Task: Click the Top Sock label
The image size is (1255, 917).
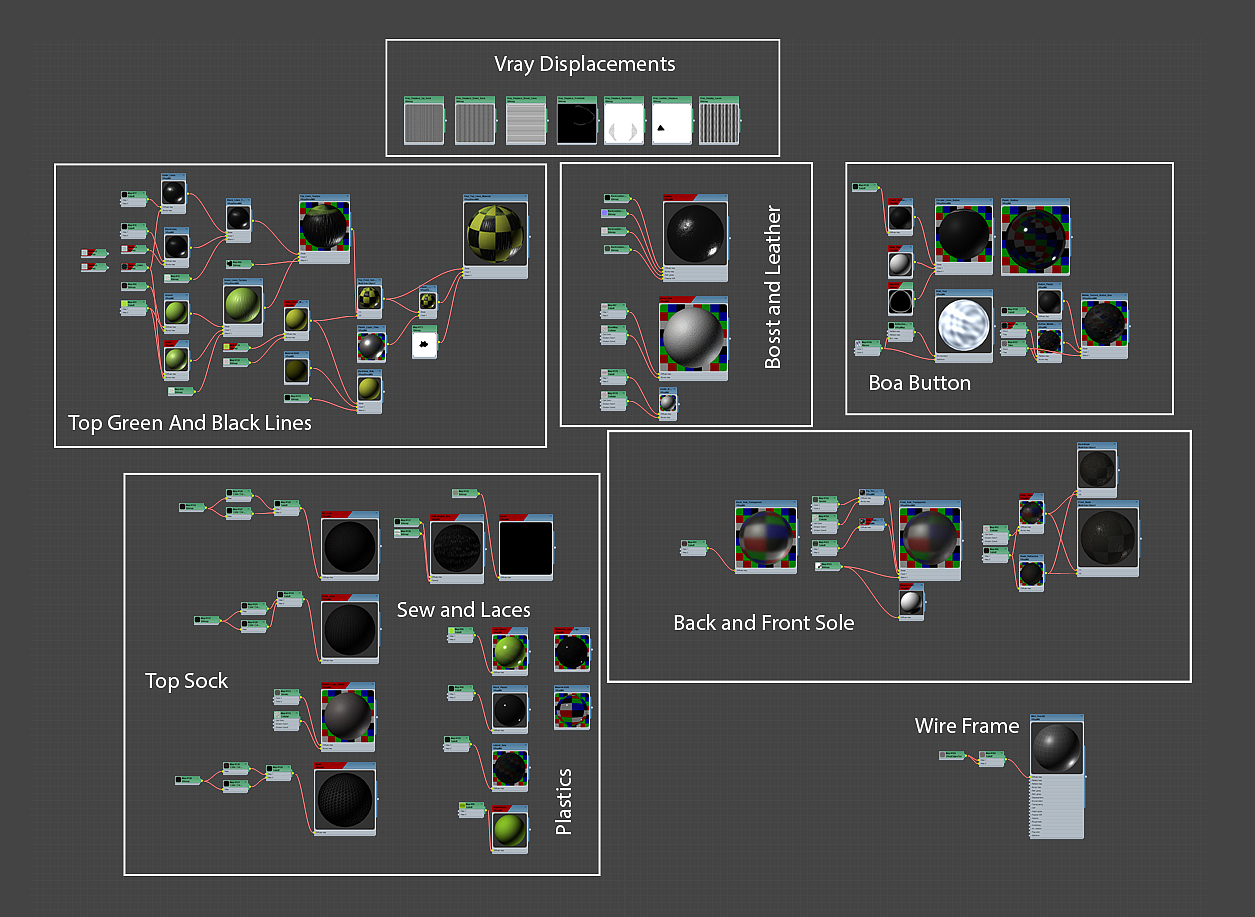Action: (187, 681)
